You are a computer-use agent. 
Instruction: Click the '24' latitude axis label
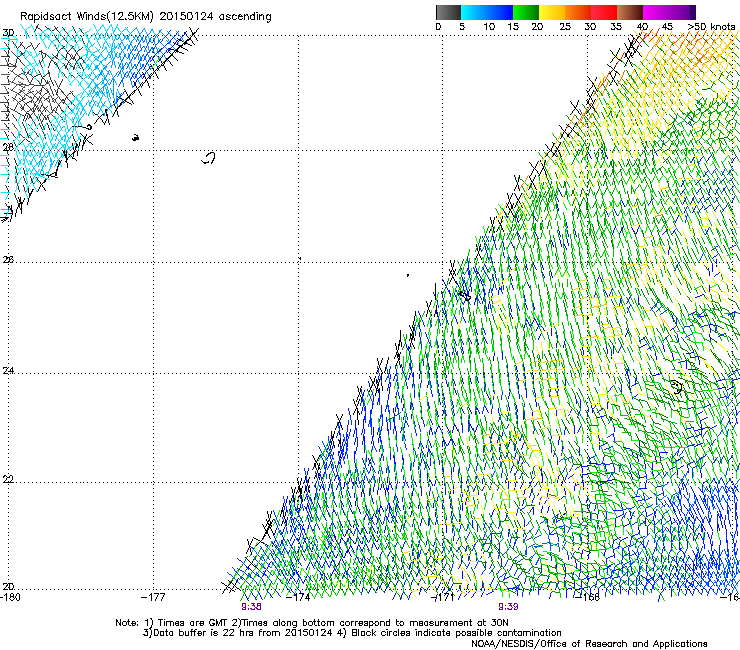(x=8, y=371)
